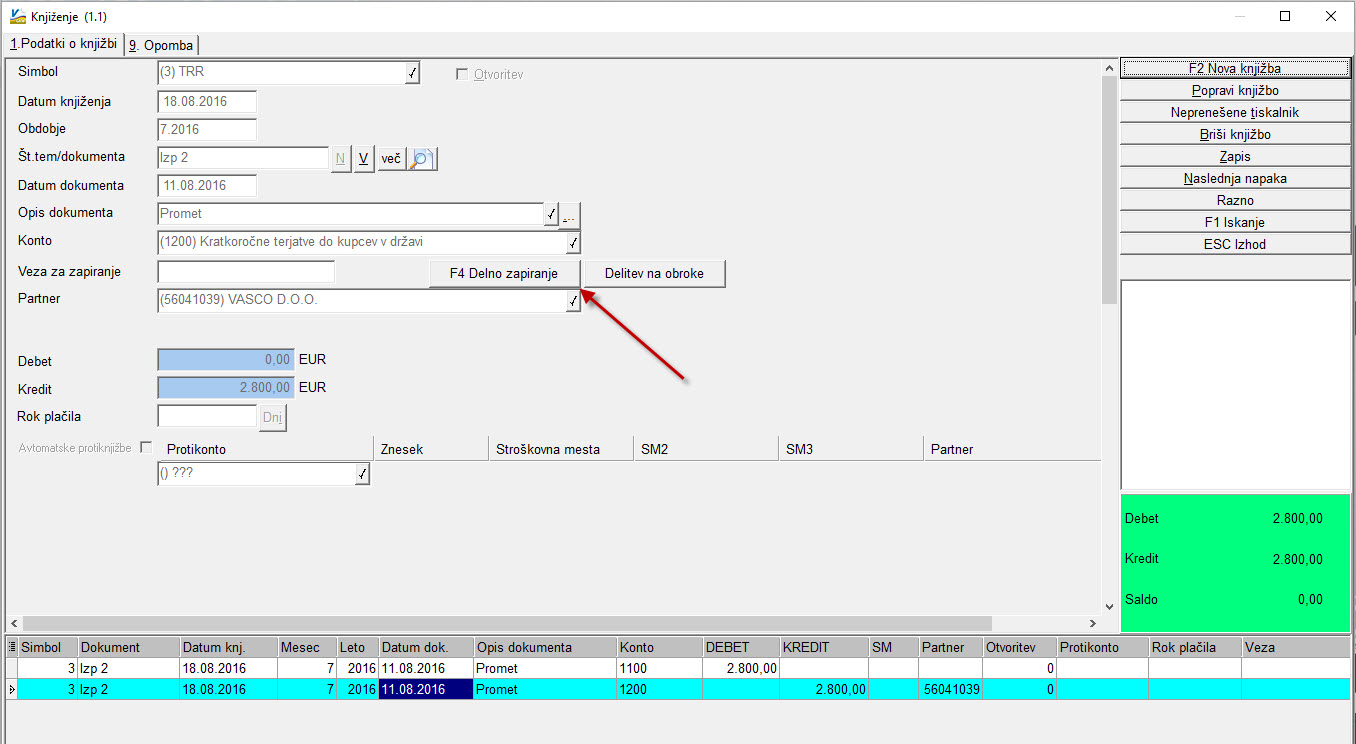Expand the Partner dropdown

tap(573, 300)
